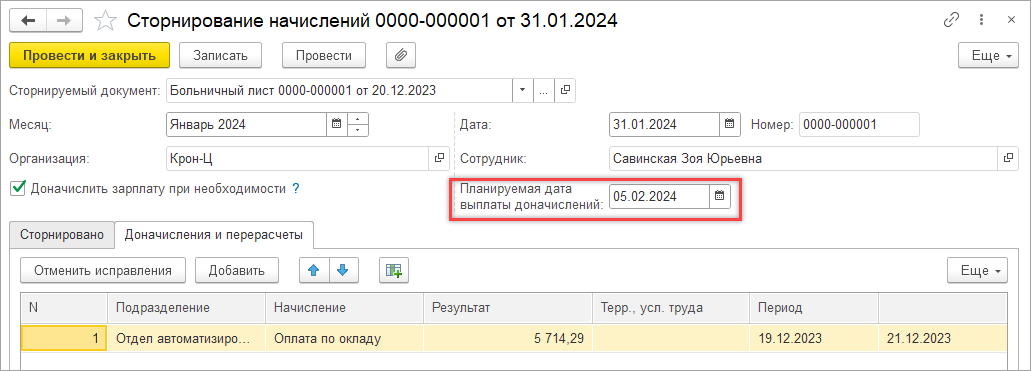Click Отменить исправления button
The image size is (1031, 371).
tap(103, 270)
